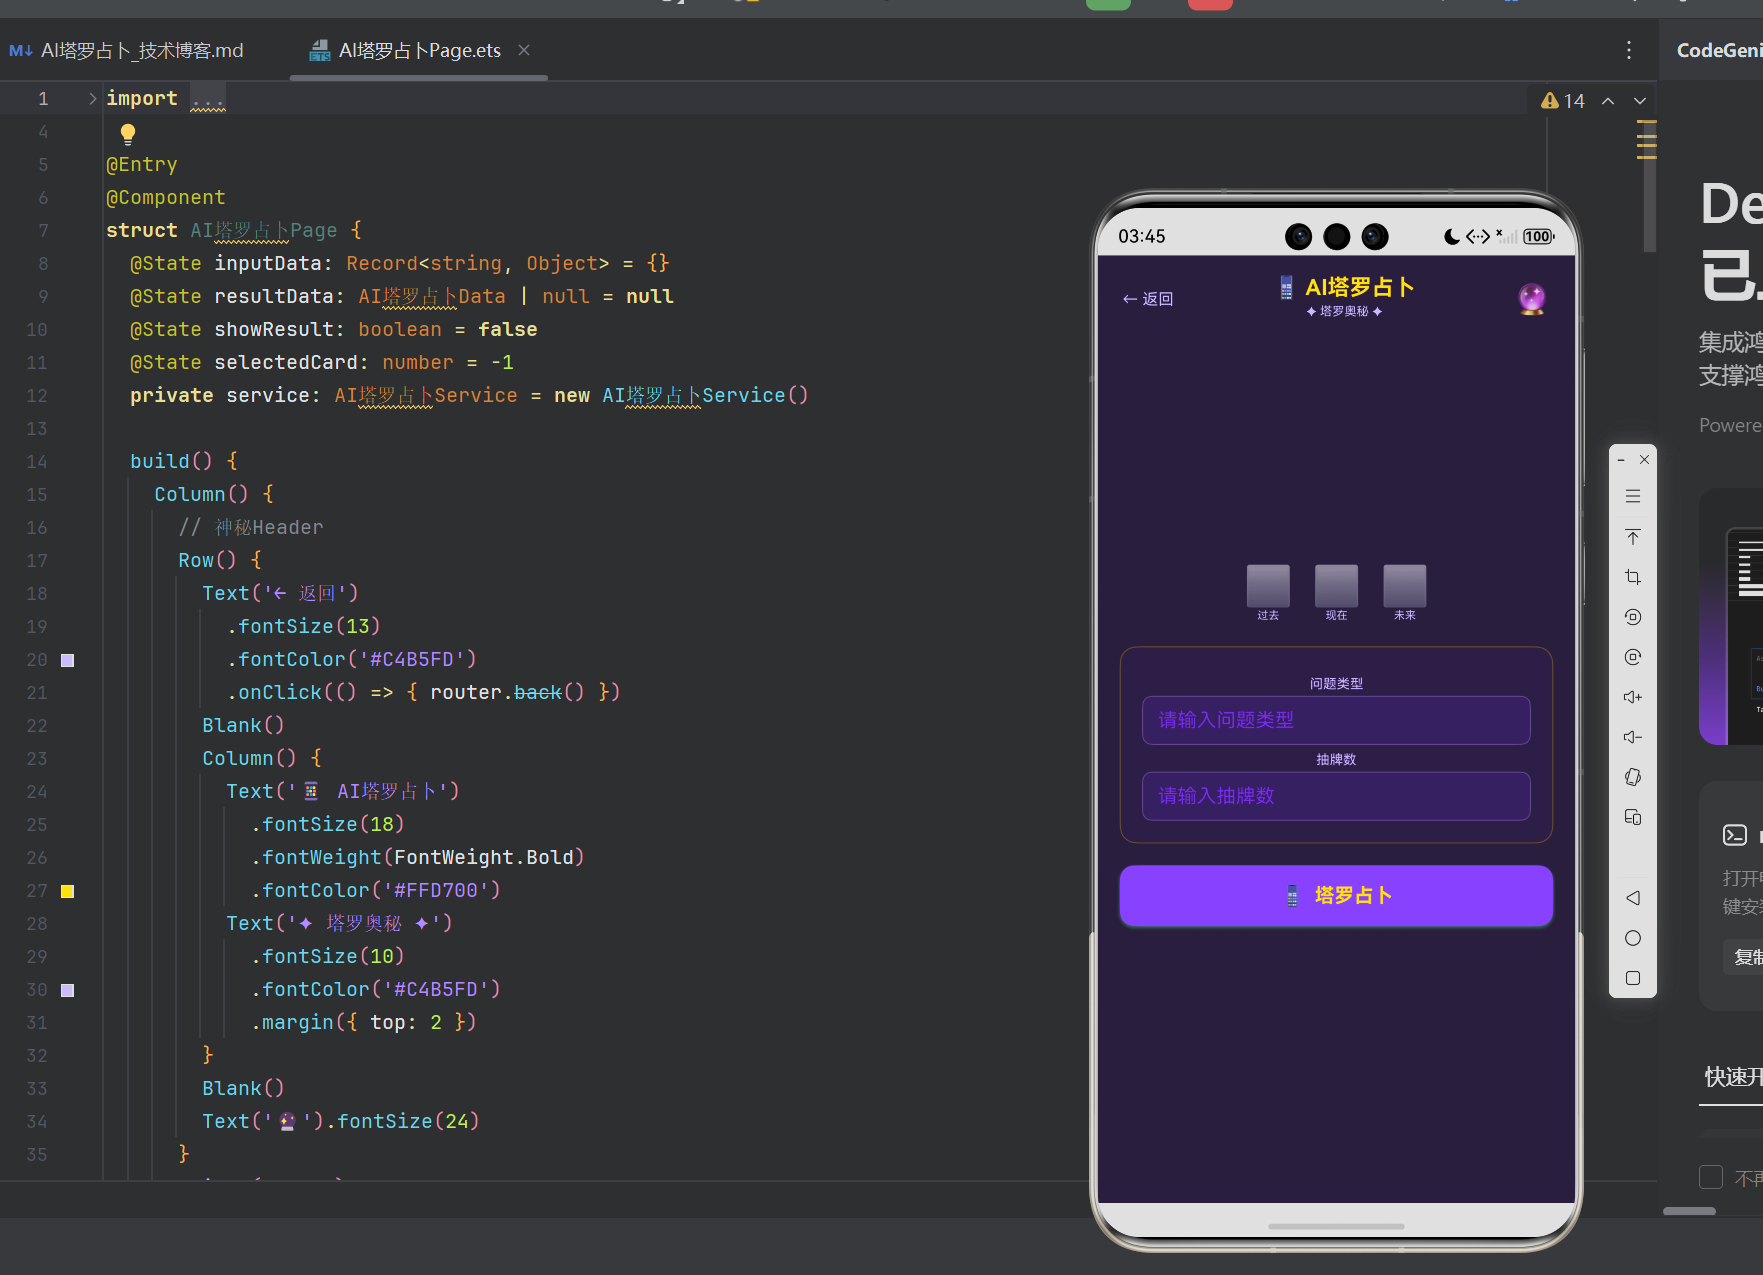Viewport: 1763px width, 1275px height.
Task: Click the emulator pin-to-top arrow icon
Action: [x=1633, y=537]
